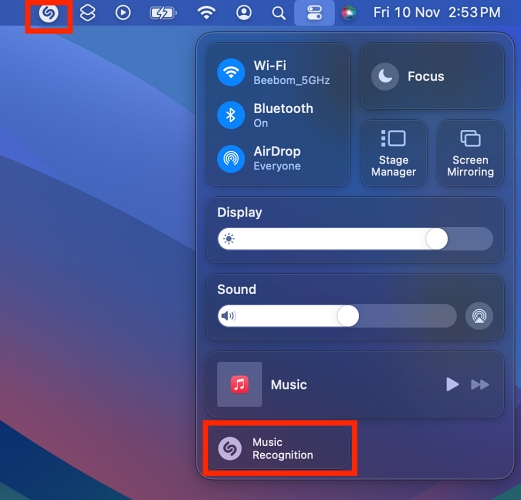
Task: Open the user account menu icon
Action: [x=244, y=13]
